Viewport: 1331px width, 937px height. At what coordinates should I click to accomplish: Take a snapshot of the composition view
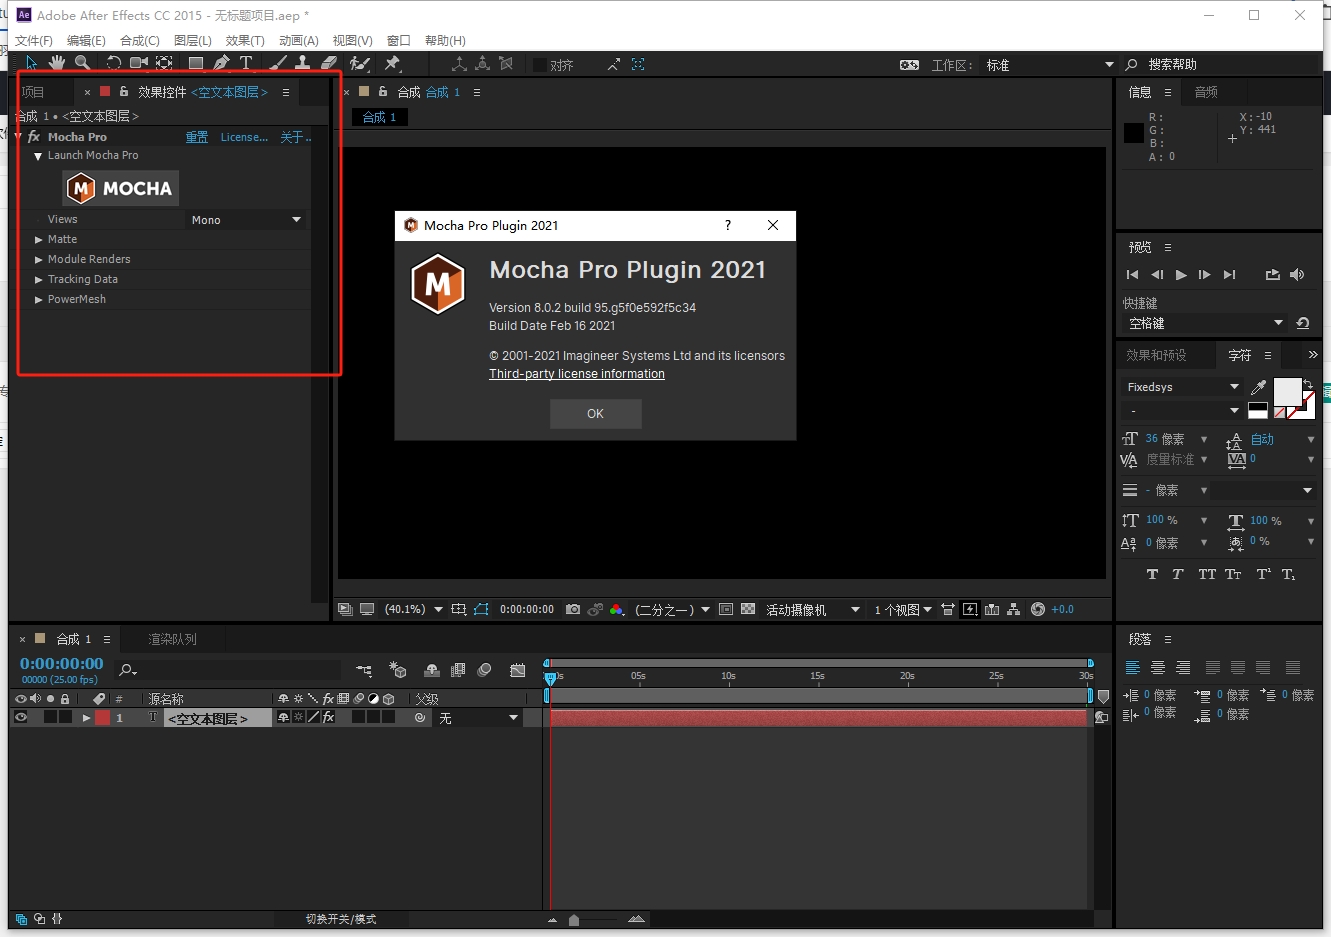(572, 608)
